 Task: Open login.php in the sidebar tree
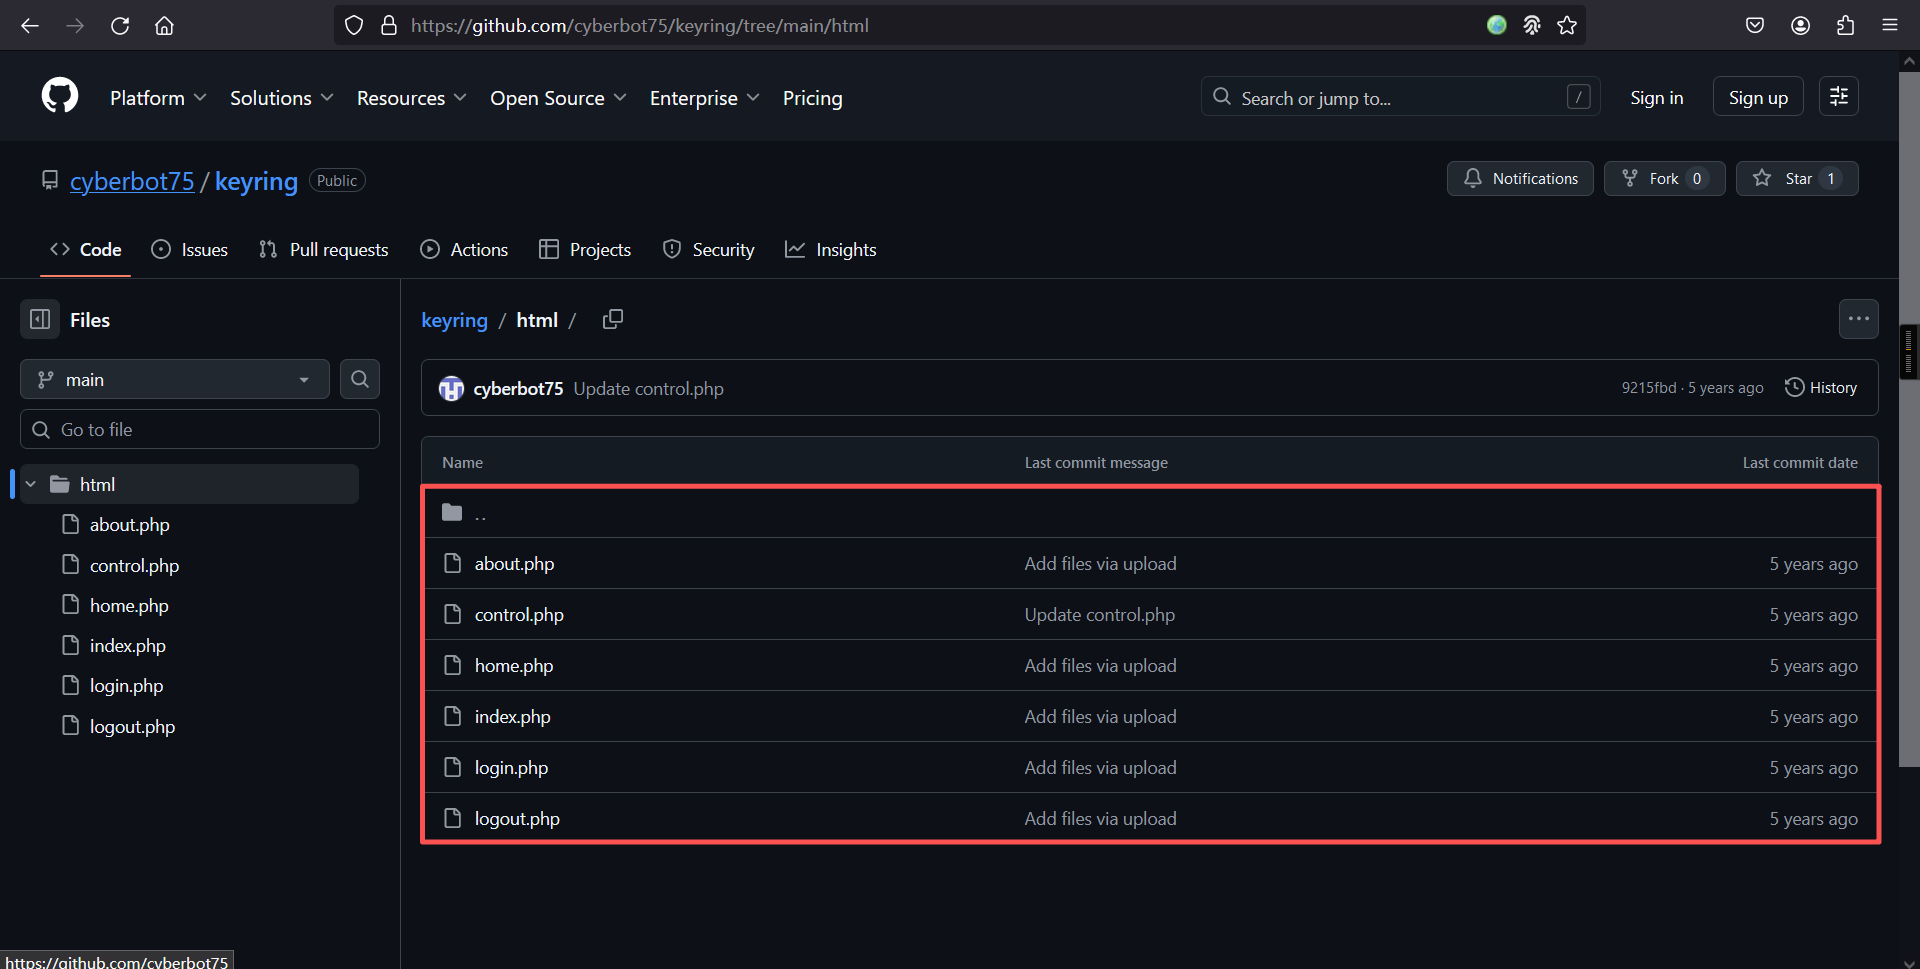point(126,685)
